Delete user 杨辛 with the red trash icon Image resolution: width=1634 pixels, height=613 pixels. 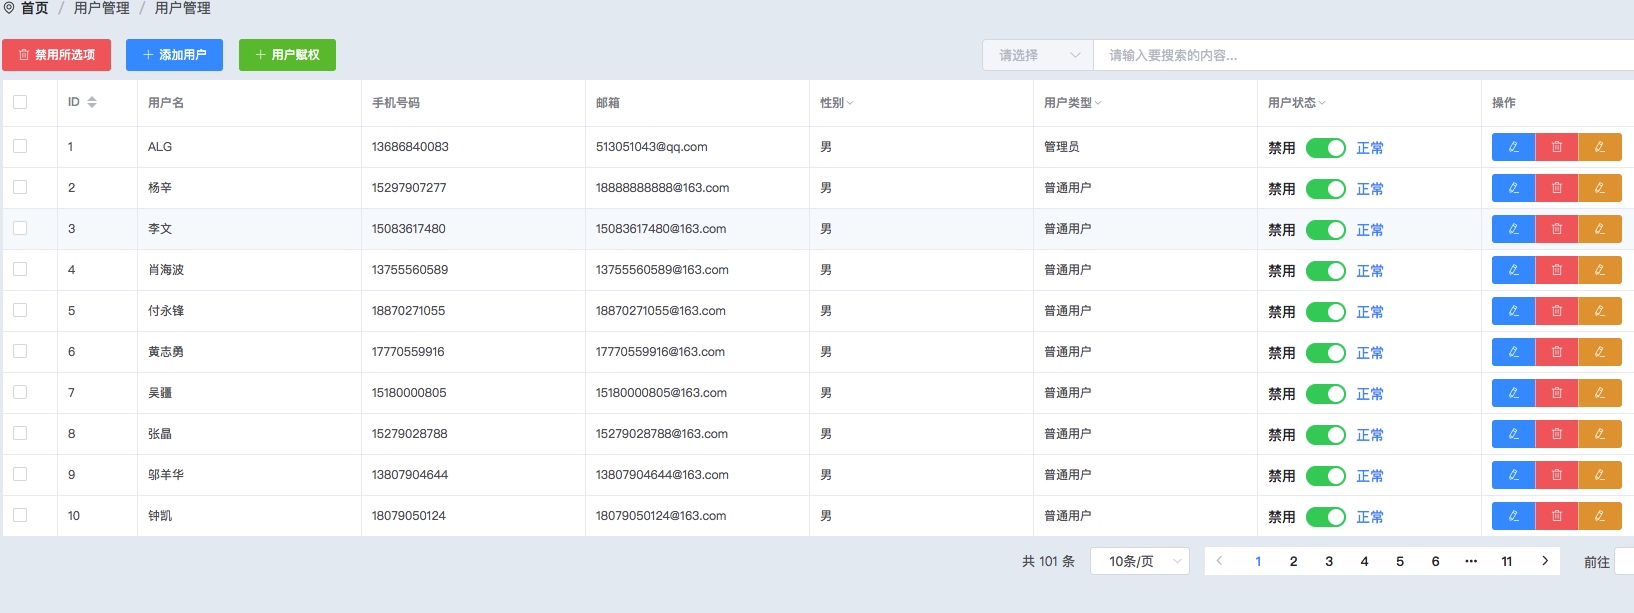1556,188
